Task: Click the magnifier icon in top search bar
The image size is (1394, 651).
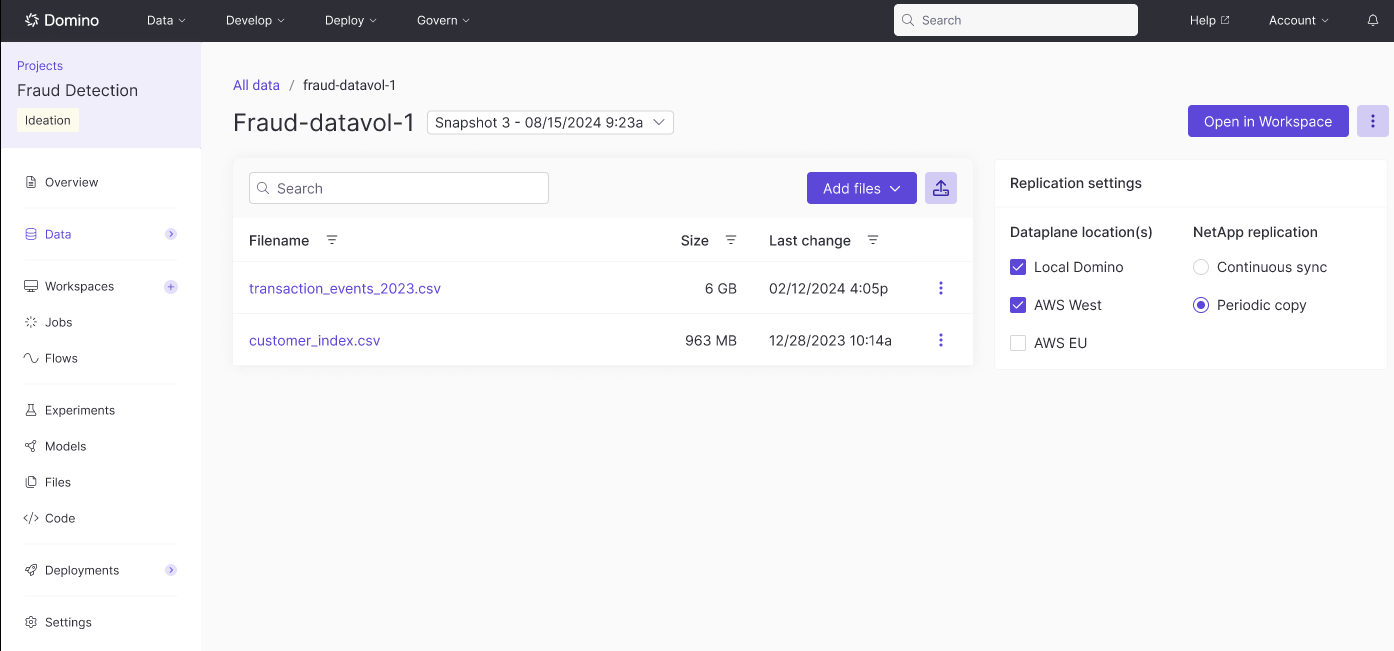Action: click(x=908, y=20)
